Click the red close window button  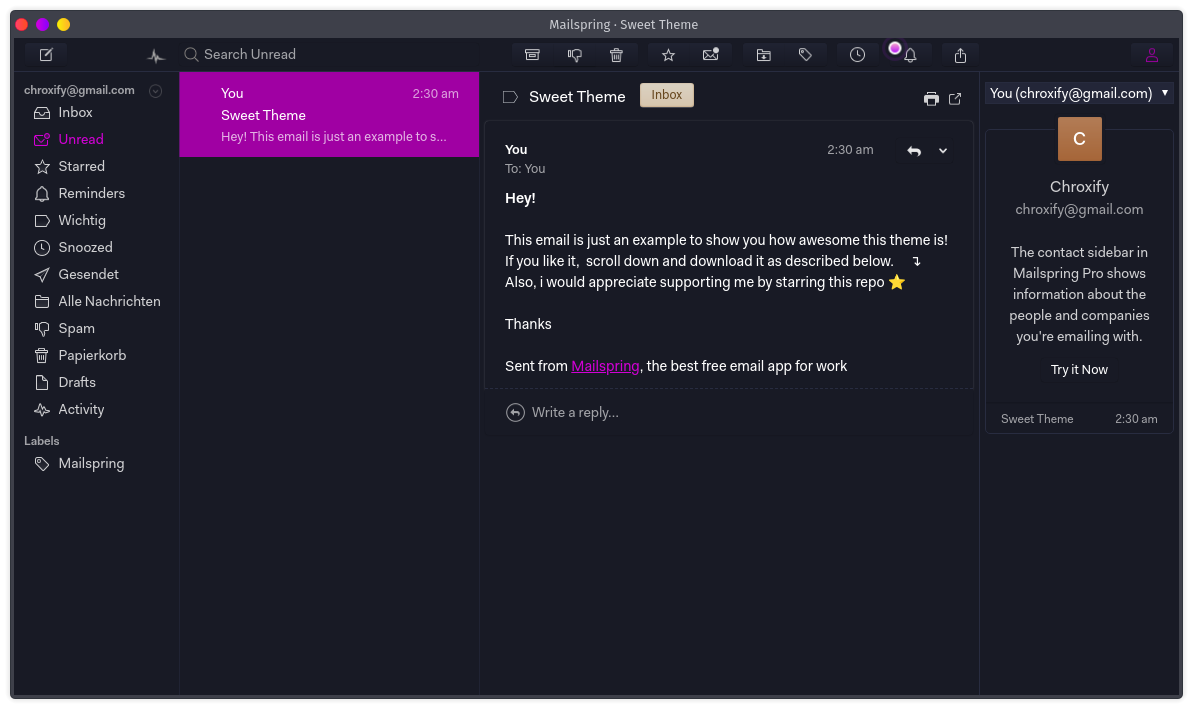pyautogui.click(x=22, y=24)
